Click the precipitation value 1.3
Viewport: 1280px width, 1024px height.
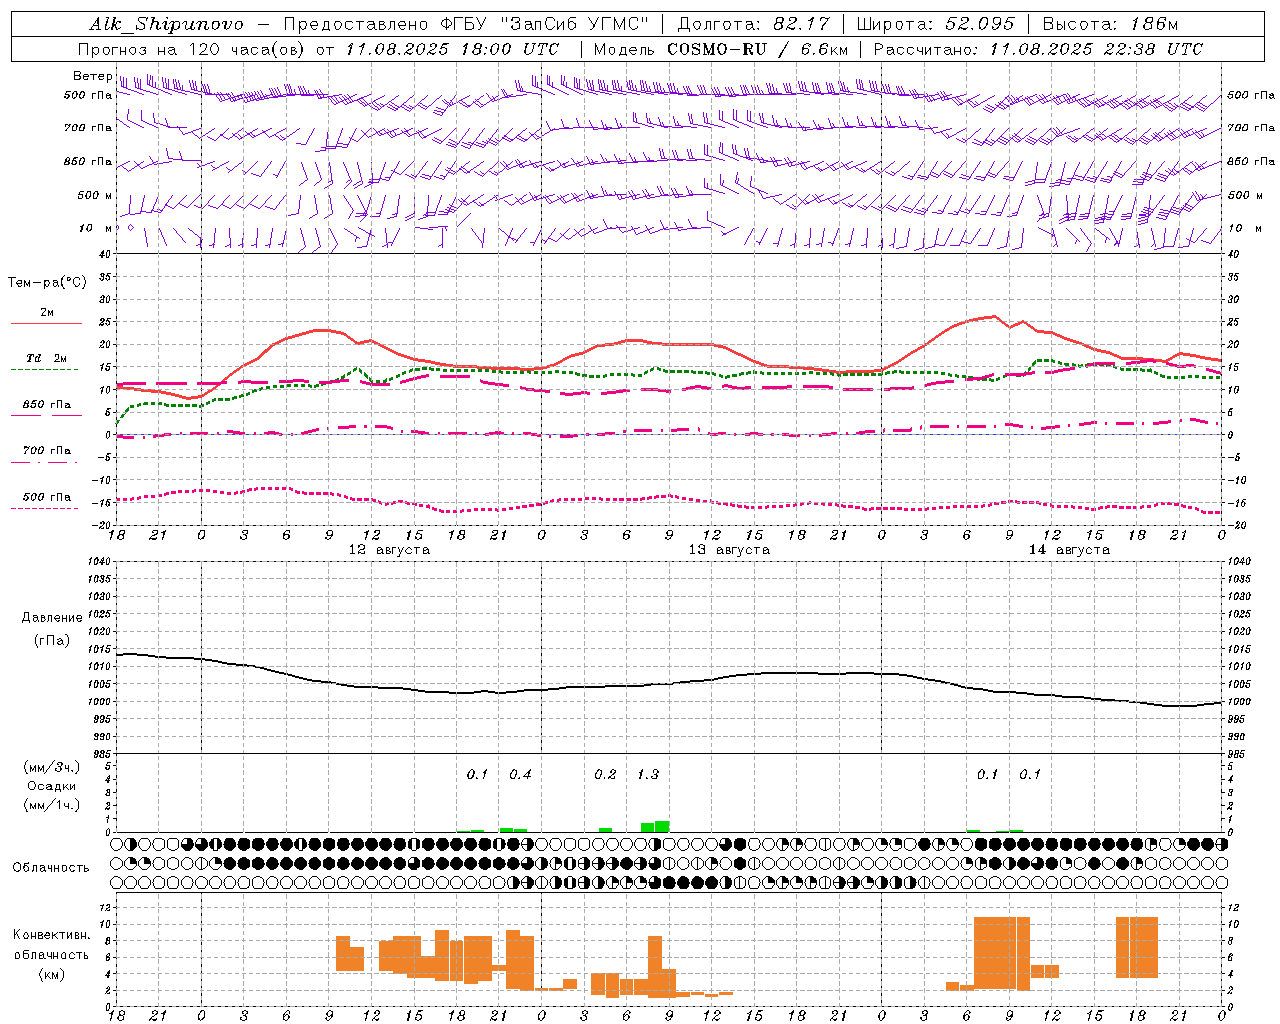click(x=648, y=775)
